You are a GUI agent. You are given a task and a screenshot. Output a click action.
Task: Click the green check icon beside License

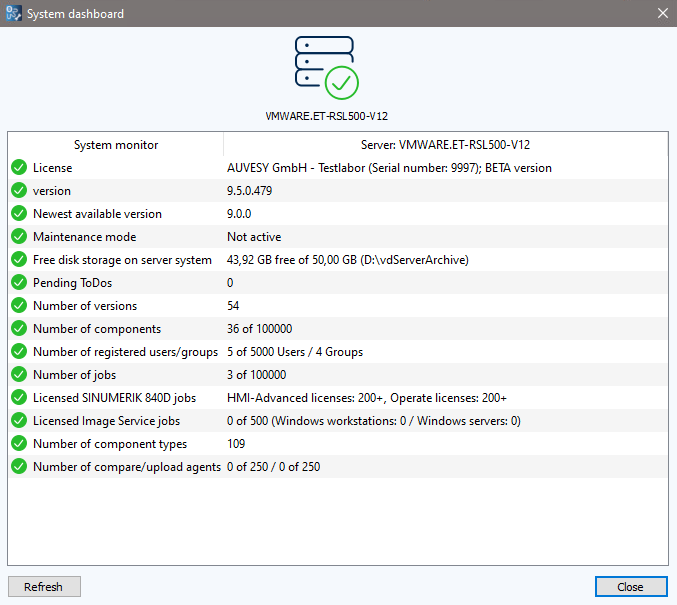click(x=19, y=168)
